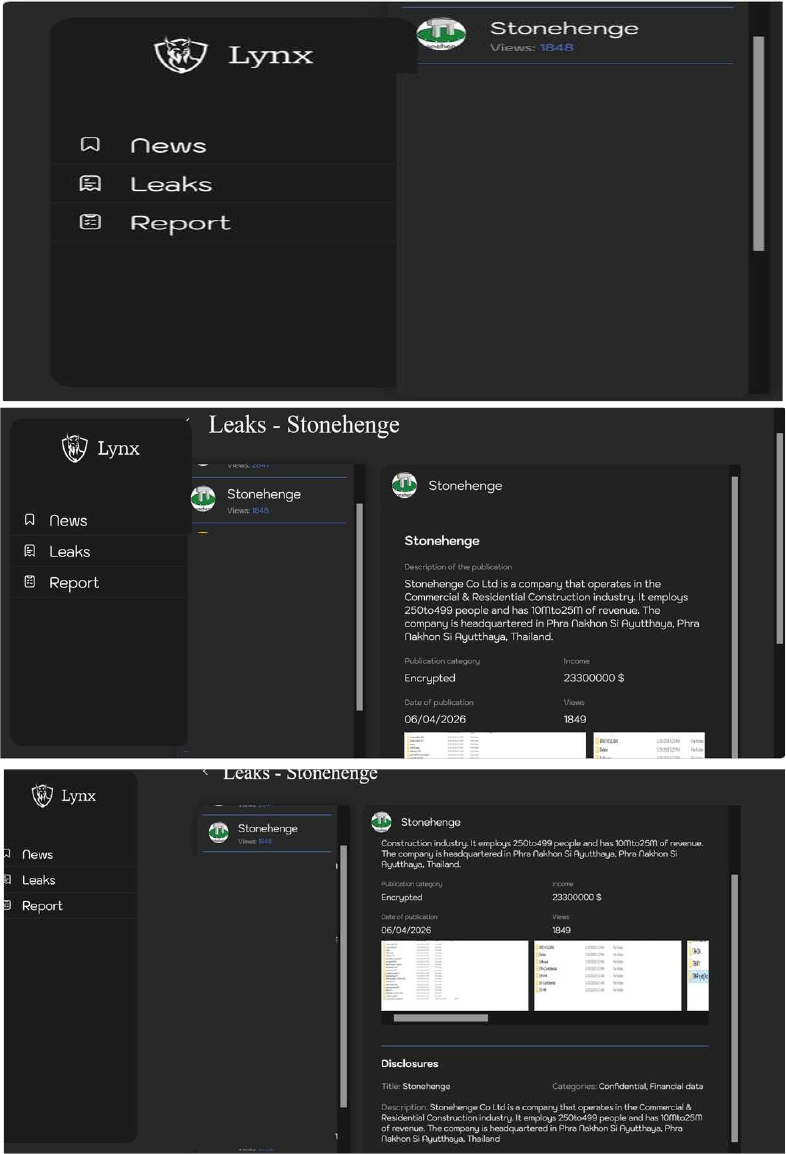Click the Leaks icon in the topmost sidebar

click(90, 184)
